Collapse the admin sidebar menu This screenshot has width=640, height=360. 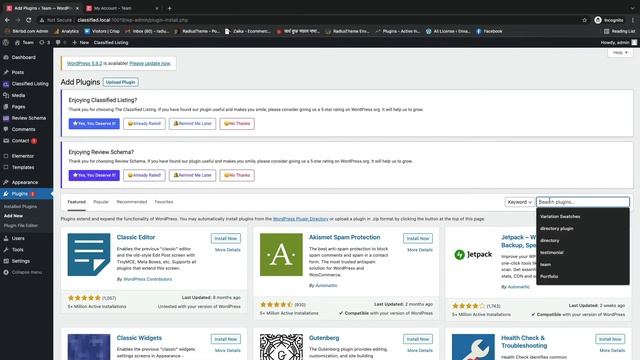(x=27, y=272)
